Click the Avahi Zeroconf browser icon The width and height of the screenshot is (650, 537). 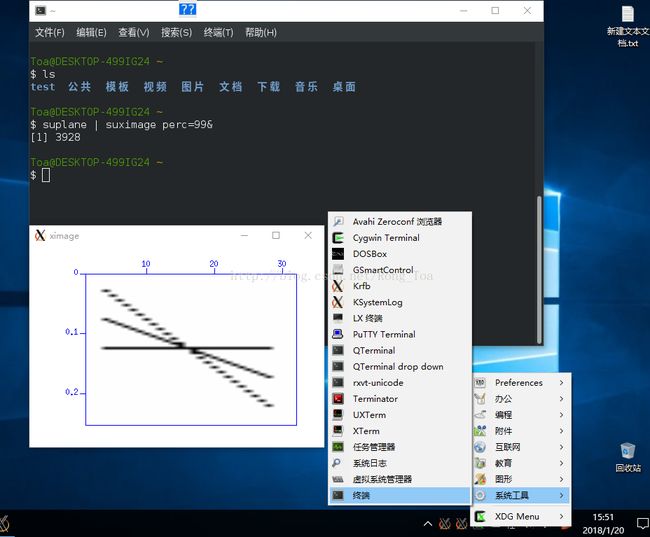pos(338,221)
